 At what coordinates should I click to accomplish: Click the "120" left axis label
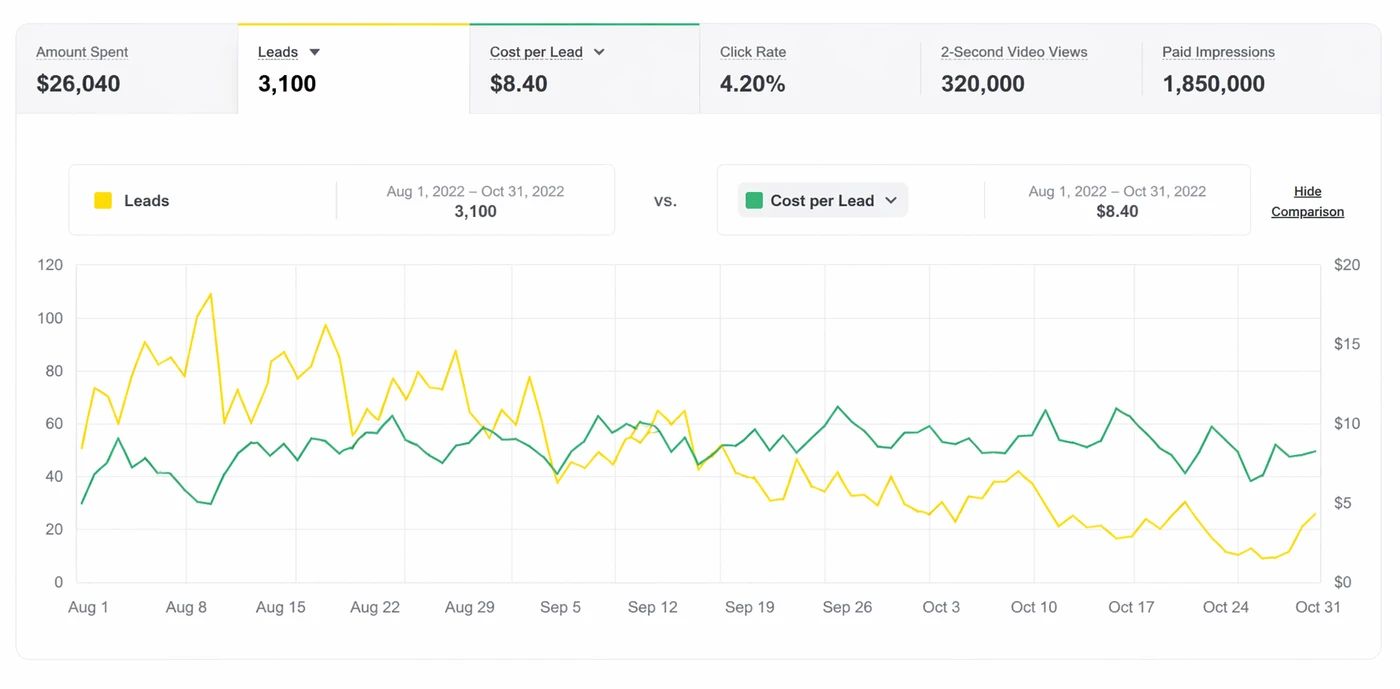(x=50, y=265)
